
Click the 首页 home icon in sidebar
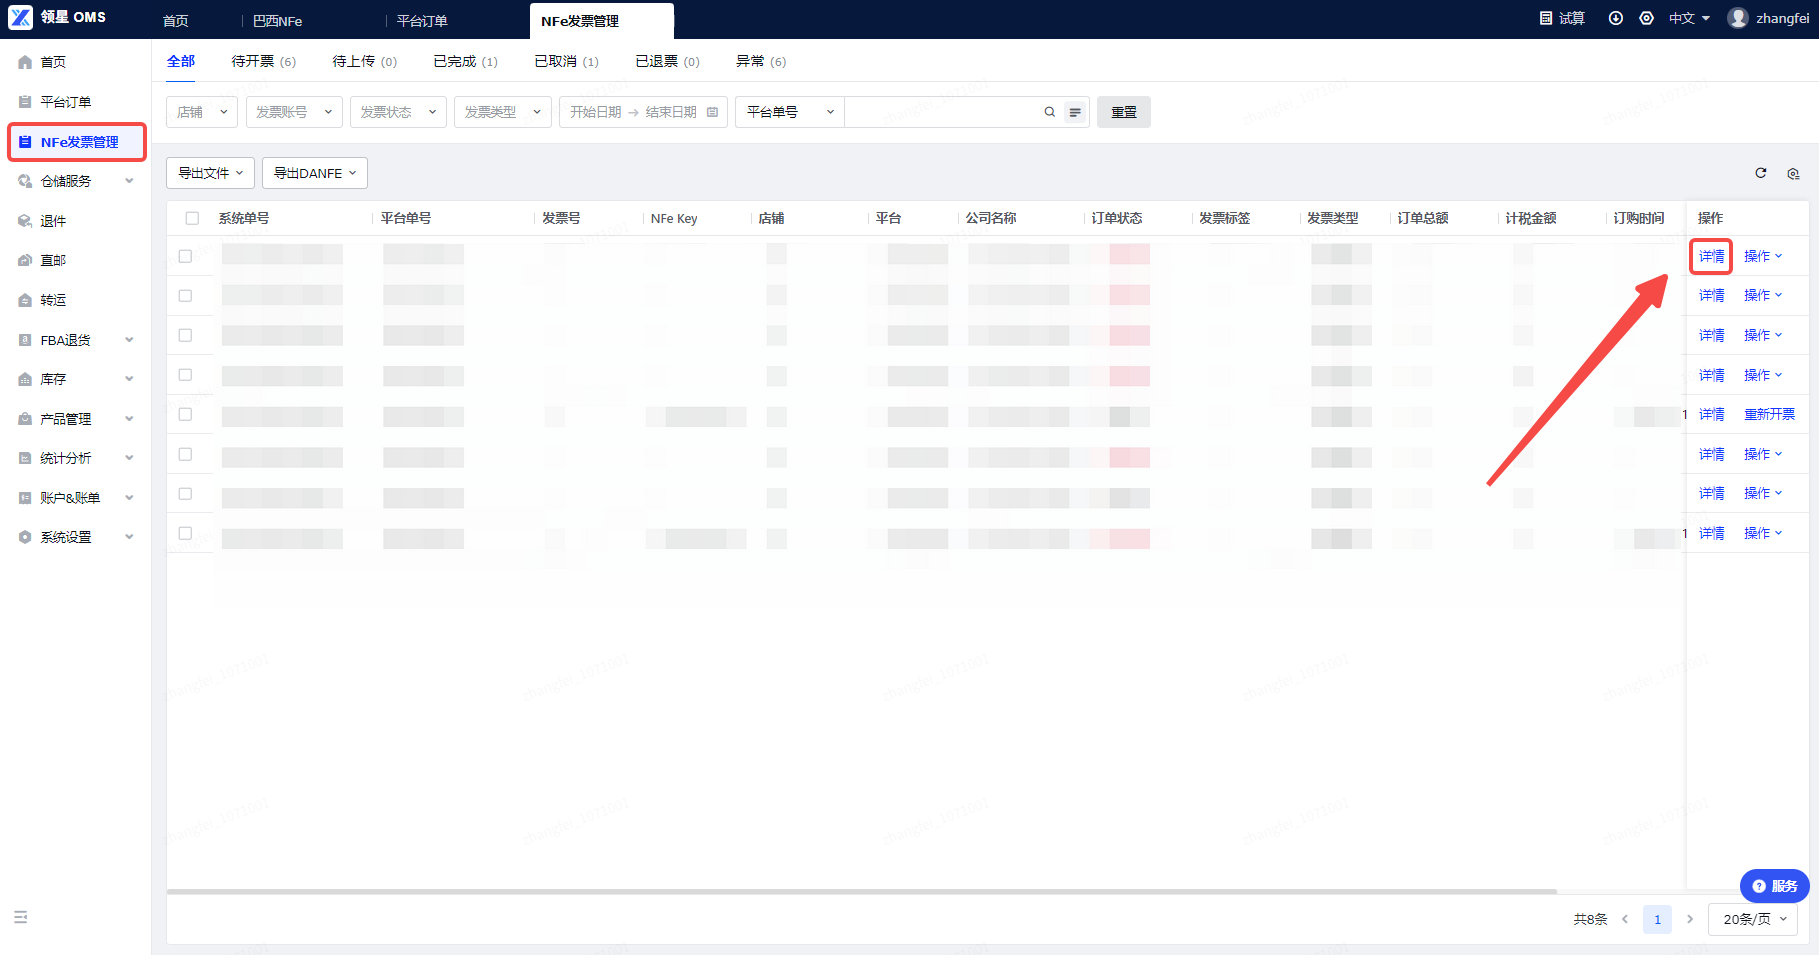click(x=25, y=62)
